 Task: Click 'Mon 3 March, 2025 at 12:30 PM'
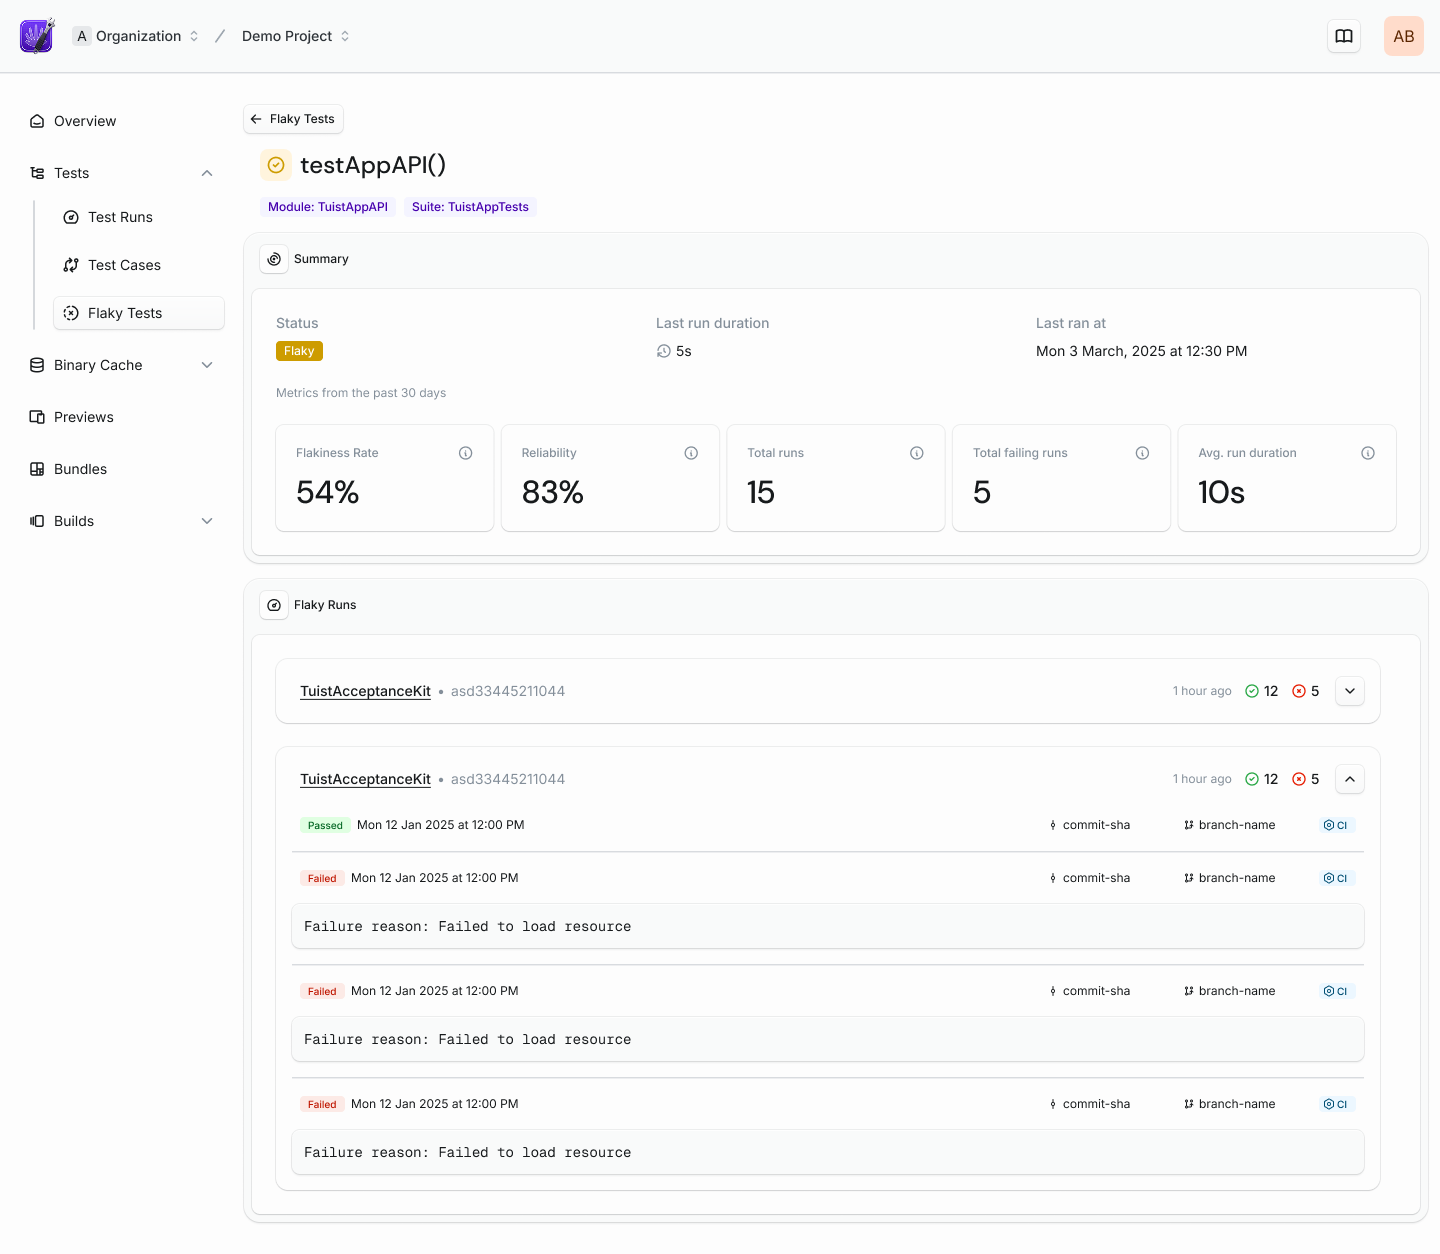[1141, 351]
